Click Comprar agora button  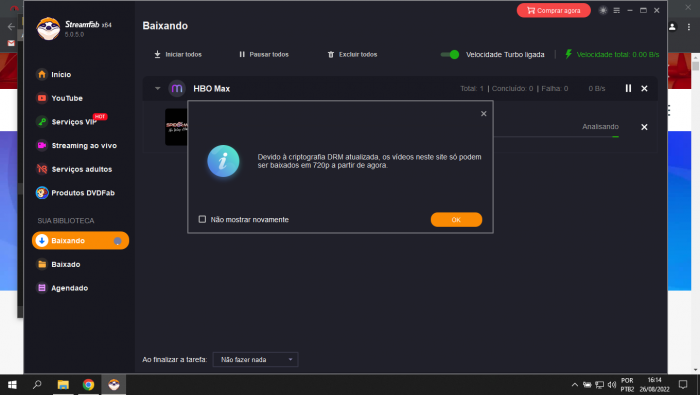(x=554, y=10)
